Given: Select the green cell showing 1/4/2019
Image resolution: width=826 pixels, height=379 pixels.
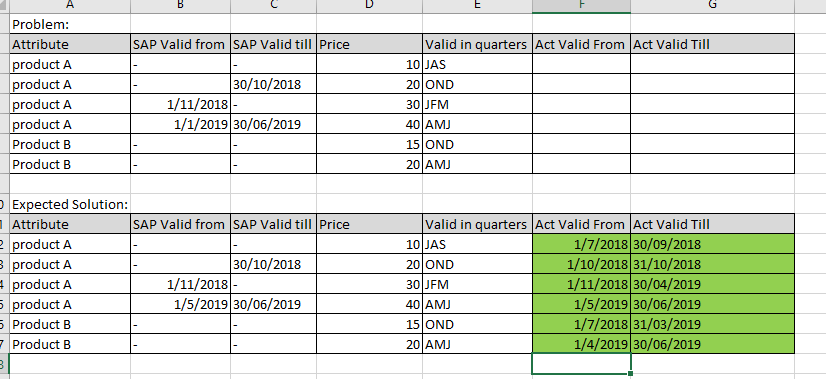Looking at the screenshot, I should tap(581, 345).
